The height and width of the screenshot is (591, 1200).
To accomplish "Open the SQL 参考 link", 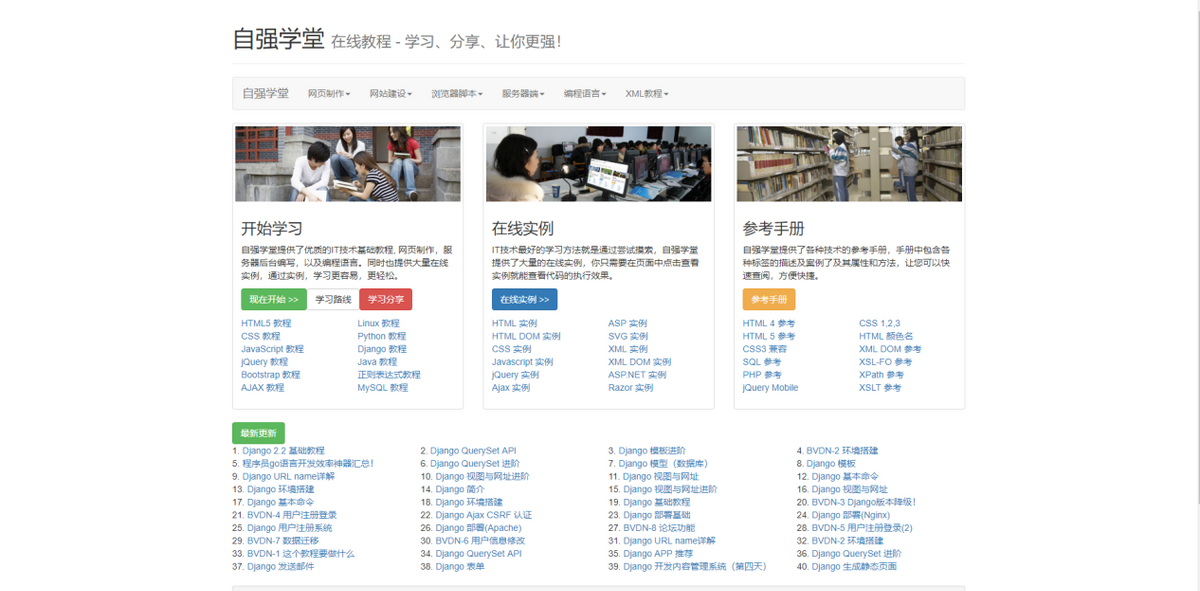I will tap(762, 362).
